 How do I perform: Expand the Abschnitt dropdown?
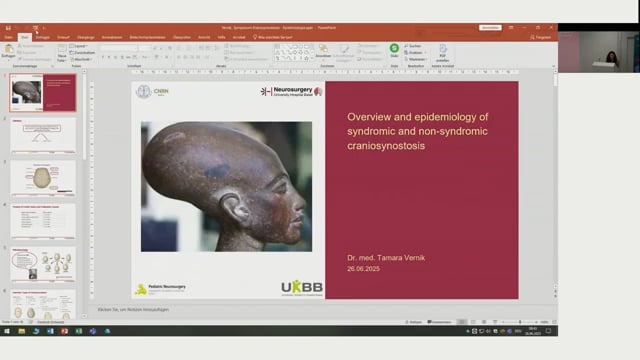[81, 59]
